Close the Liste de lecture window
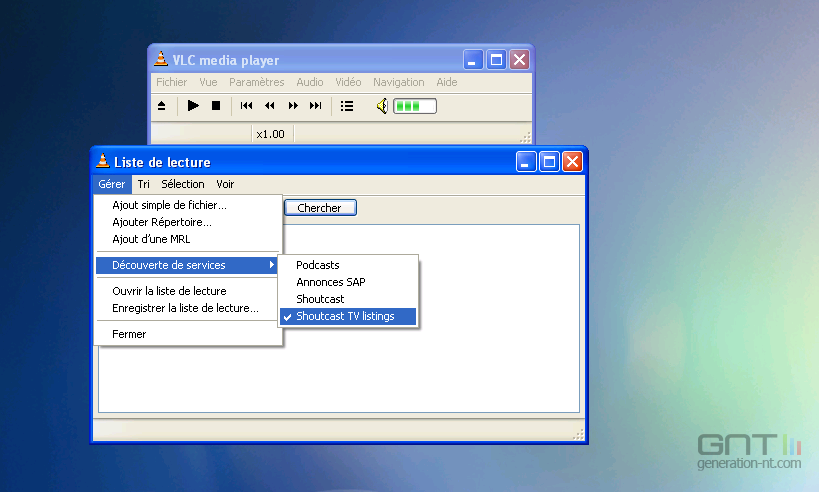The height and width of the screenshot is (492, 819). click(x=572, y=162)
